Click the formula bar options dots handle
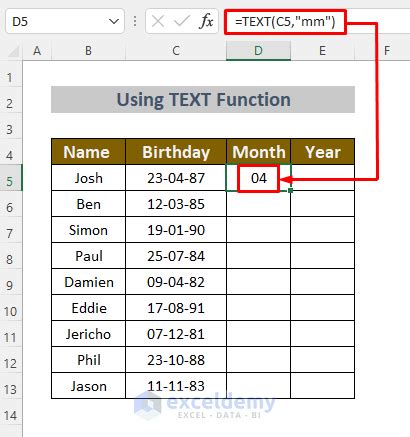Viewport: 410px width, 437px height. tap(135, 22)
